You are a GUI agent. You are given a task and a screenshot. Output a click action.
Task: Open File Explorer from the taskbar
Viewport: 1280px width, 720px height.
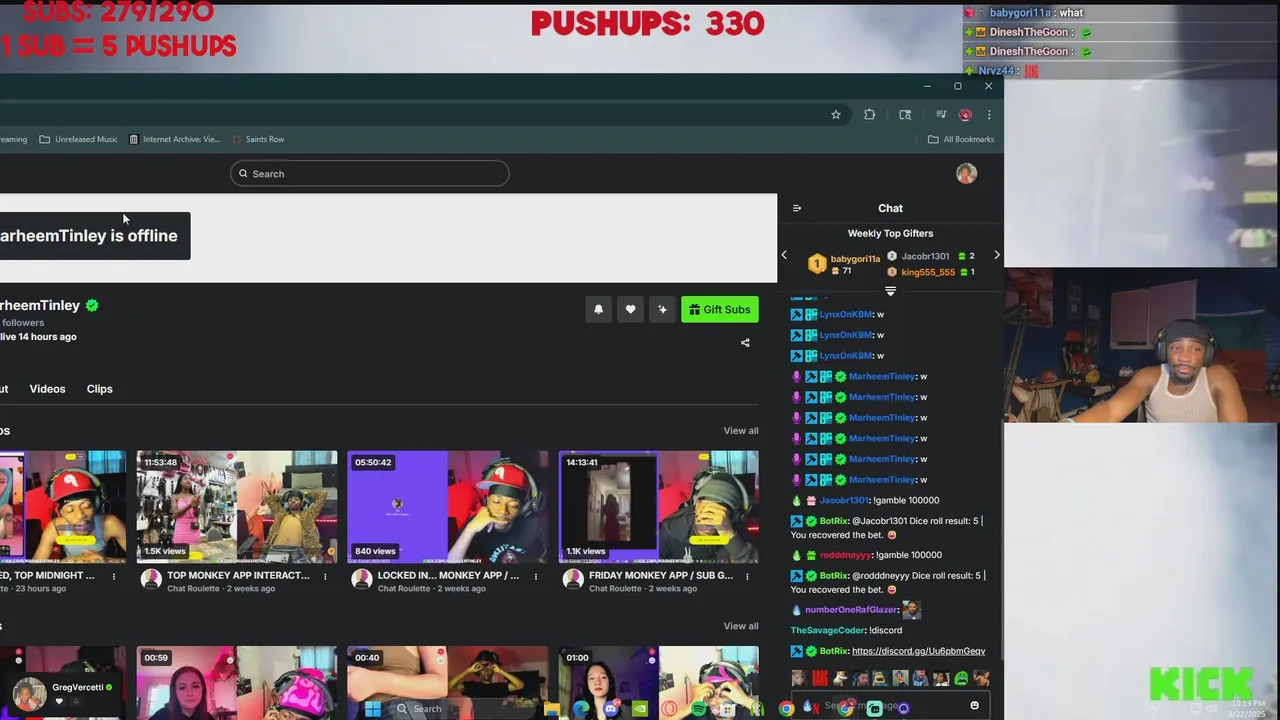pos(551,709)
